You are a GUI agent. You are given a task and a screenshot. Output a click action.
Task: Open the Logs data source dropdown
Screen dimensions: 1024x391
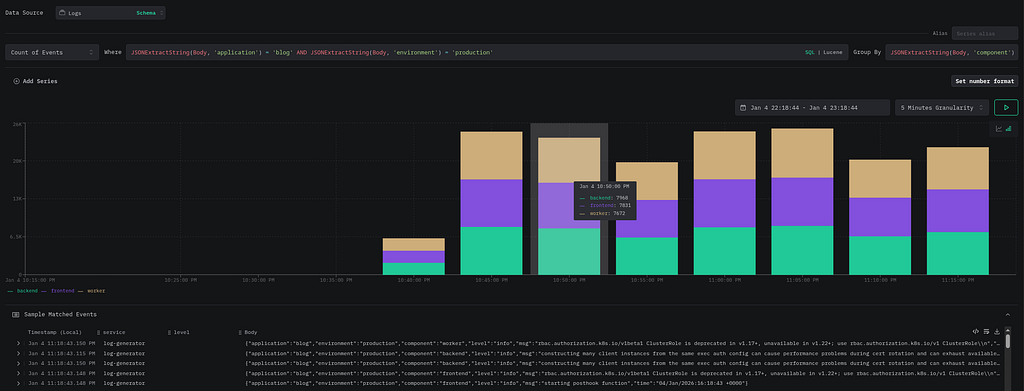tap(110, 12)
